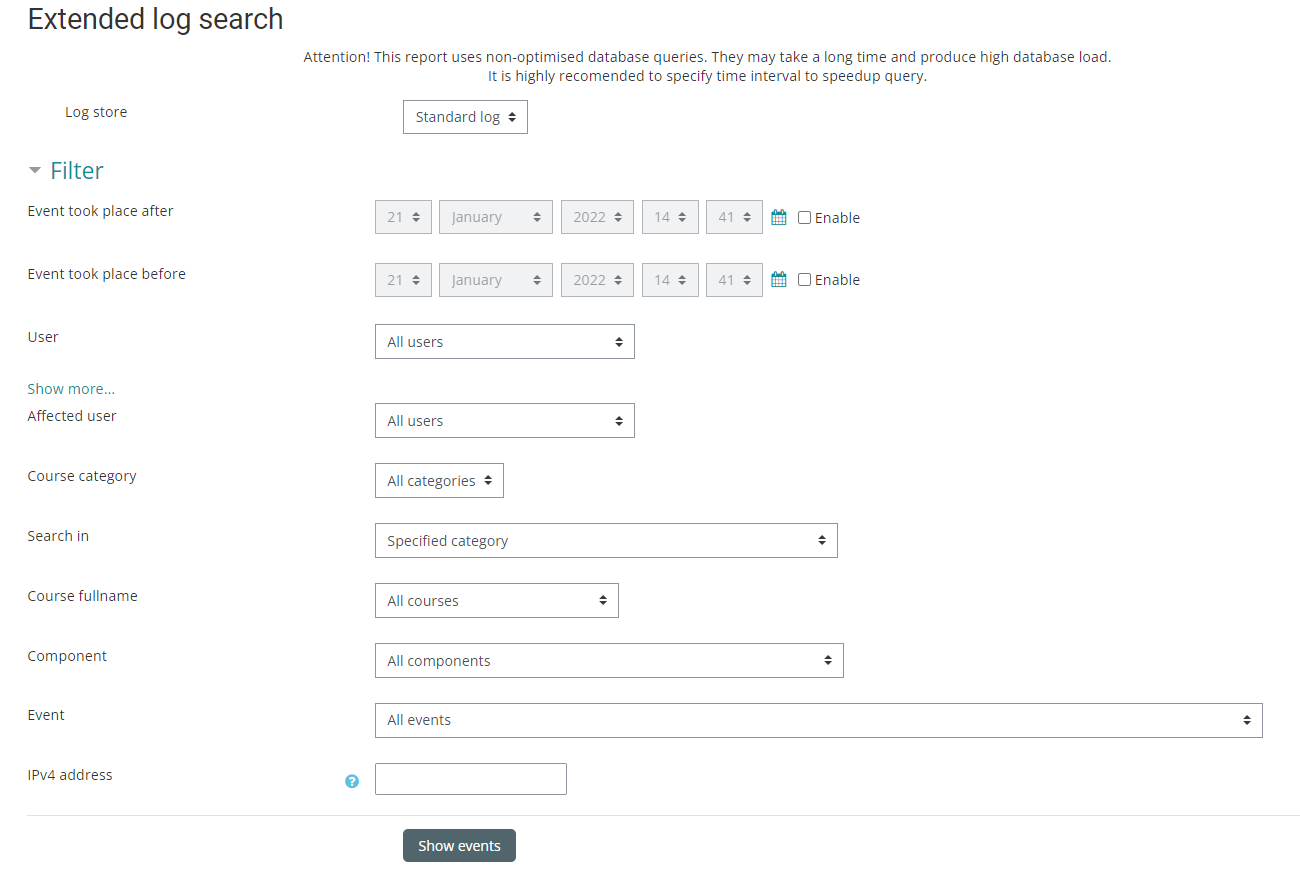Enable the Event took place before filter

(804, 280)
